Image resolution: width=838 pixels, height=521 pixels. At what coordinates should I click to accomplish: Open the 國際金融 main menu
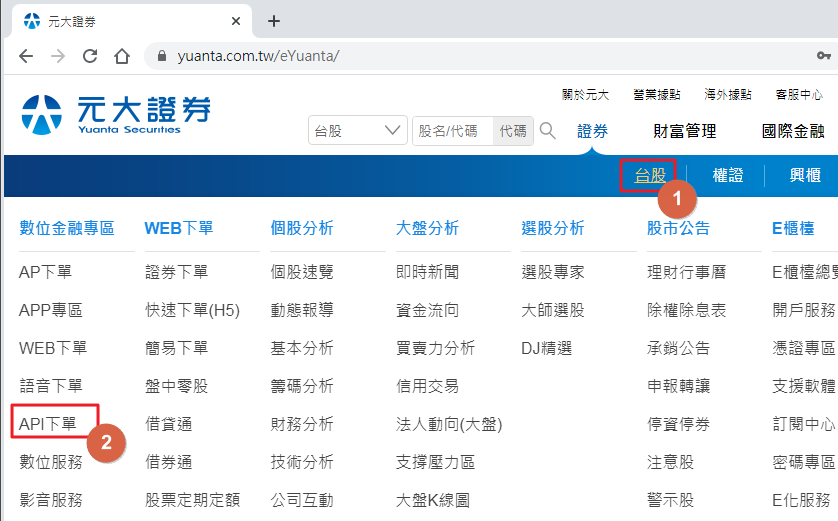tap(793, 131)
